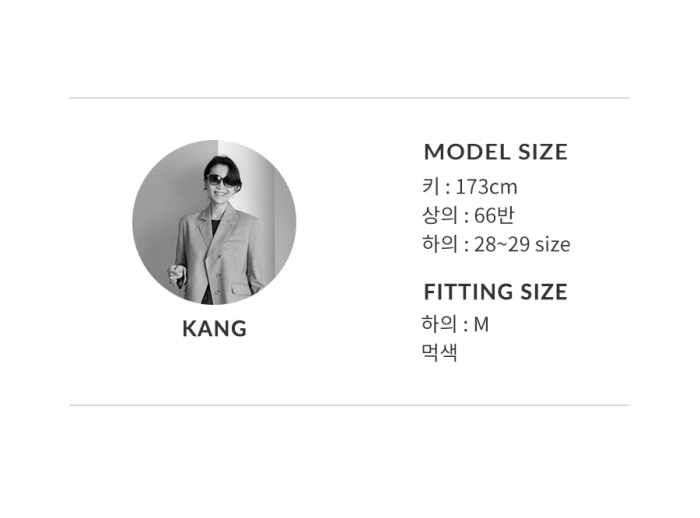Select the M fitting size value
This screenshot has height=518, width=700.
tap(481, 325)
